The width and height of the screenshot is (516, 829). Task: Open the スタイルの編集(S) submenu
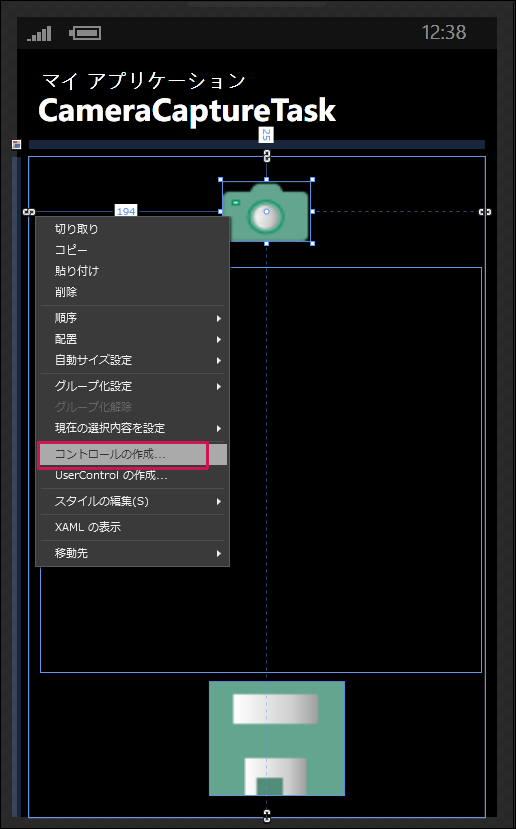pyautogui.click(x=133, y=501)
